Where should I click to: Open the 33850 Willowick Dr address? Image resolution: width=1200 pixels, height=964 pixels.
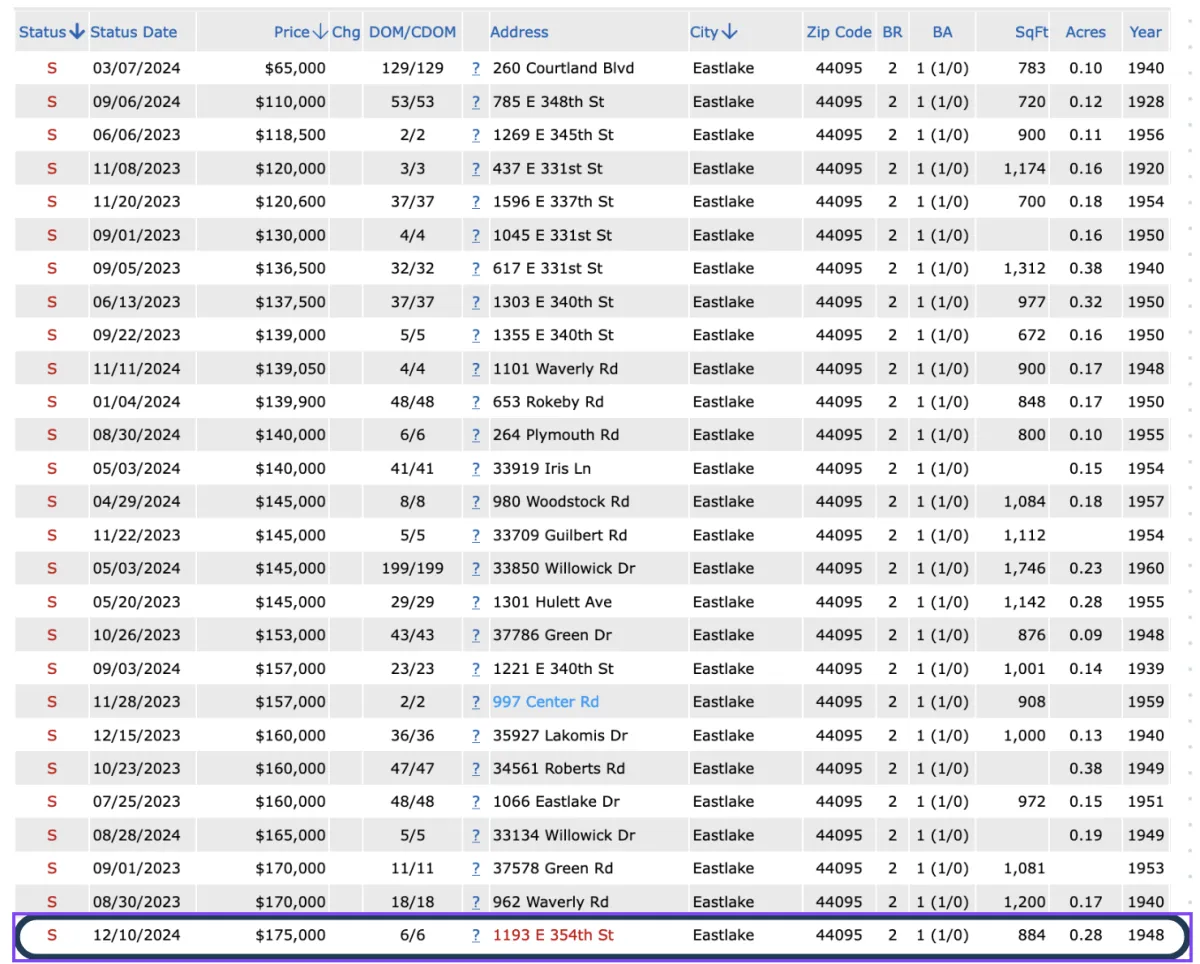pyautogui.click(x=564, y=569)
